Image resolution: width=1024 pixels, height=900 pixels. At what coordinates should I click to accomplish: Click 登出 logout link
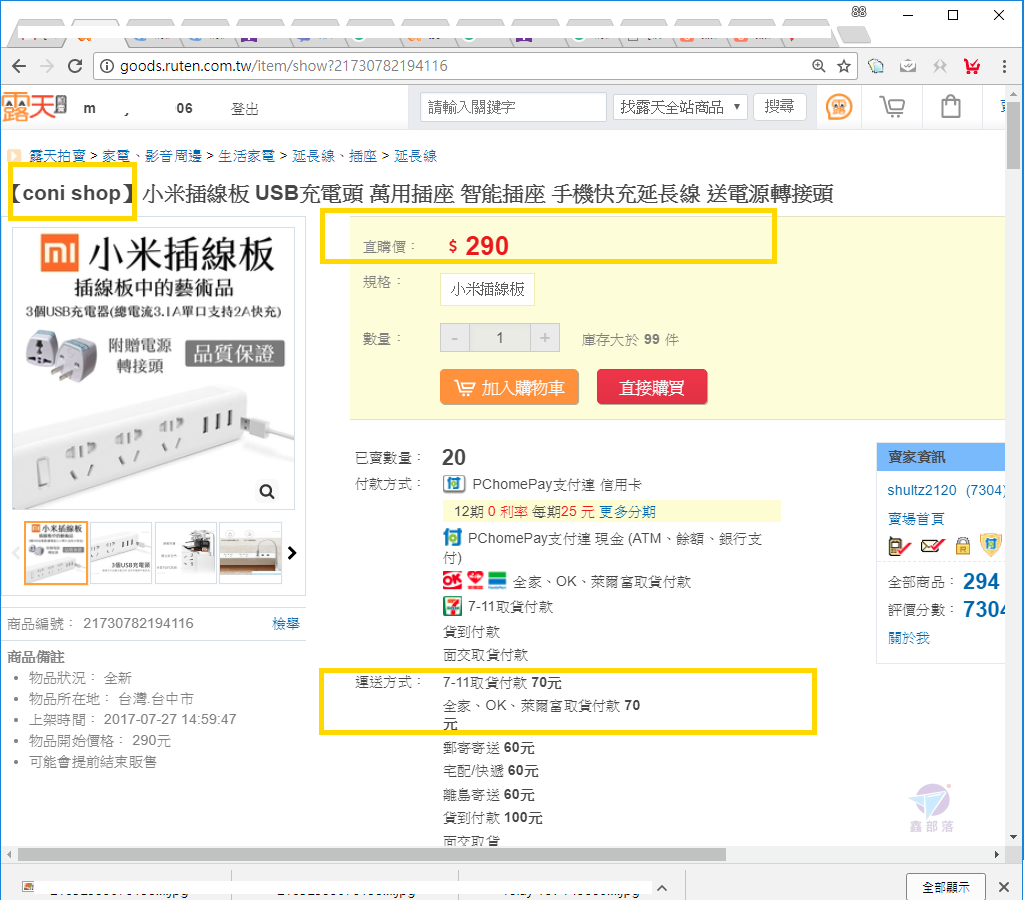click(245, 108)
